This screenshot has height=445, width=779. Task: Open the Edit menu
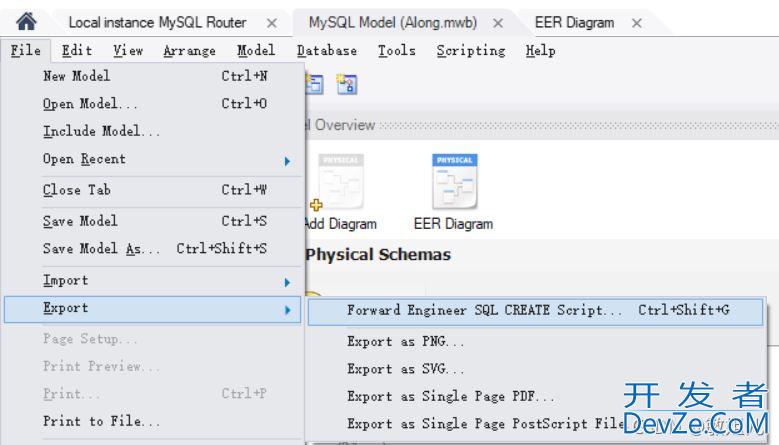pos(77,50)
